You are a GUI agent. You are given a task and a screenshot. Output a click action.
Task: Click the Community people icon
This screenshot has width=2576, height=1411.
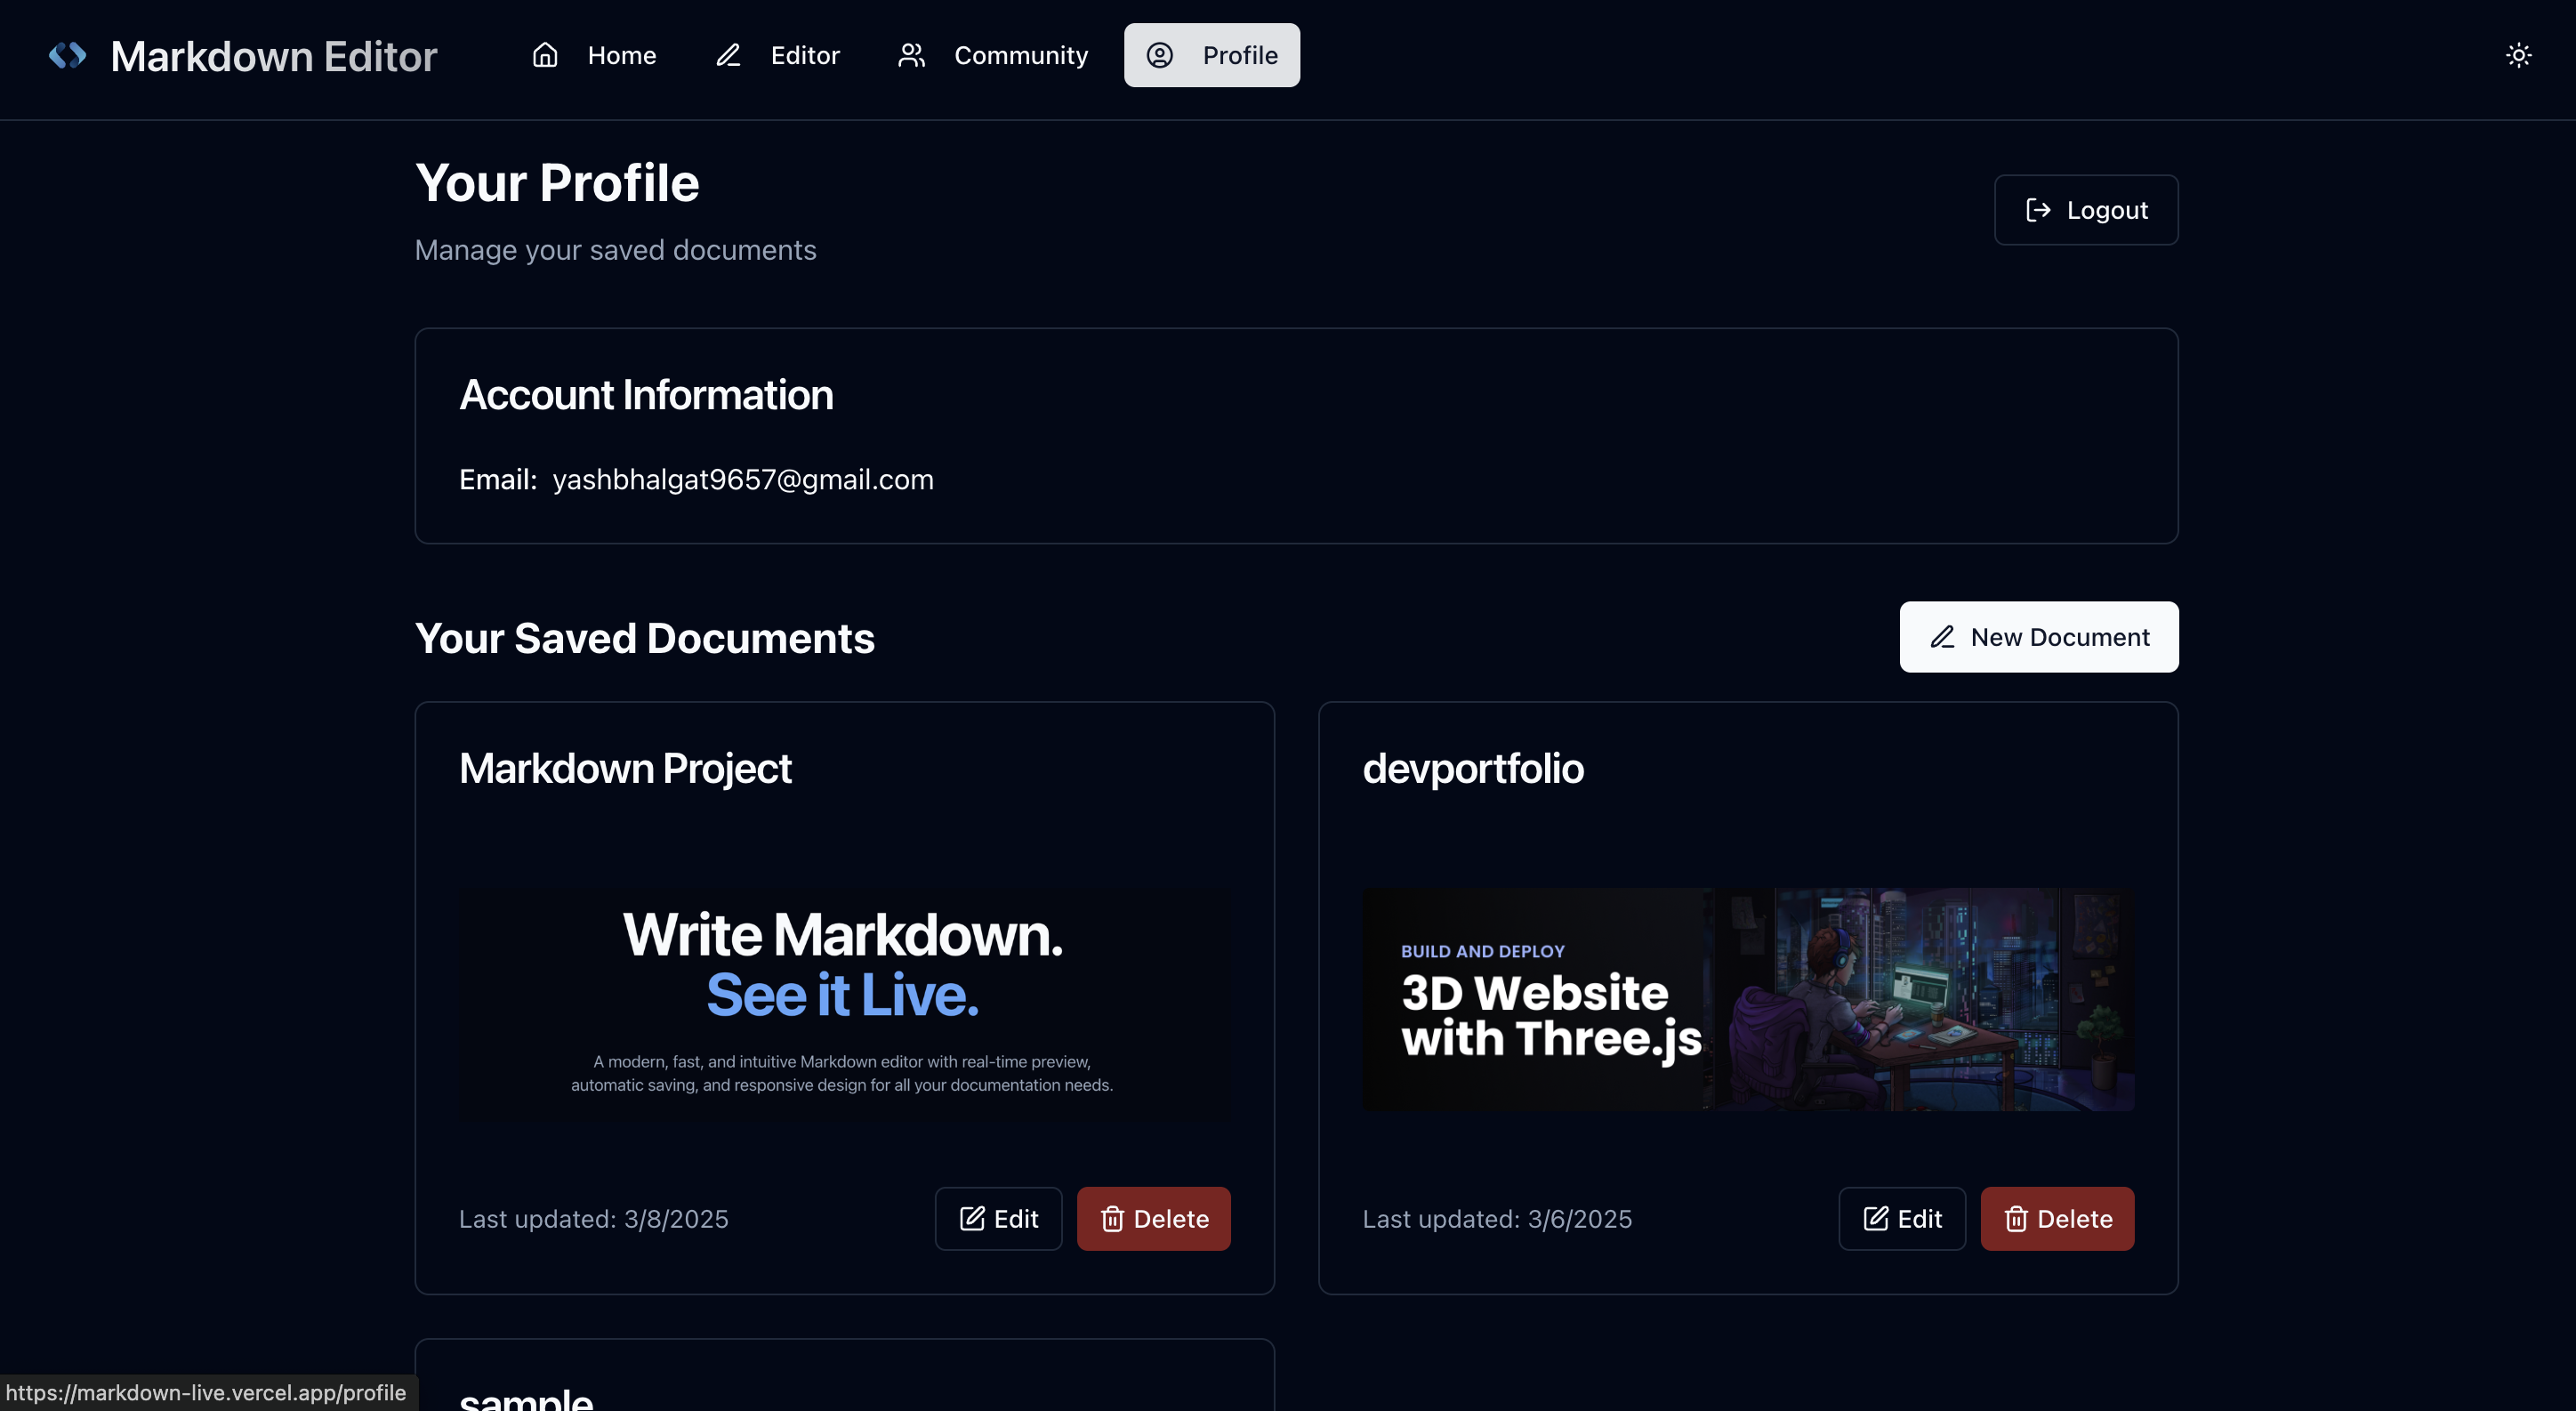tap(911, 55)
